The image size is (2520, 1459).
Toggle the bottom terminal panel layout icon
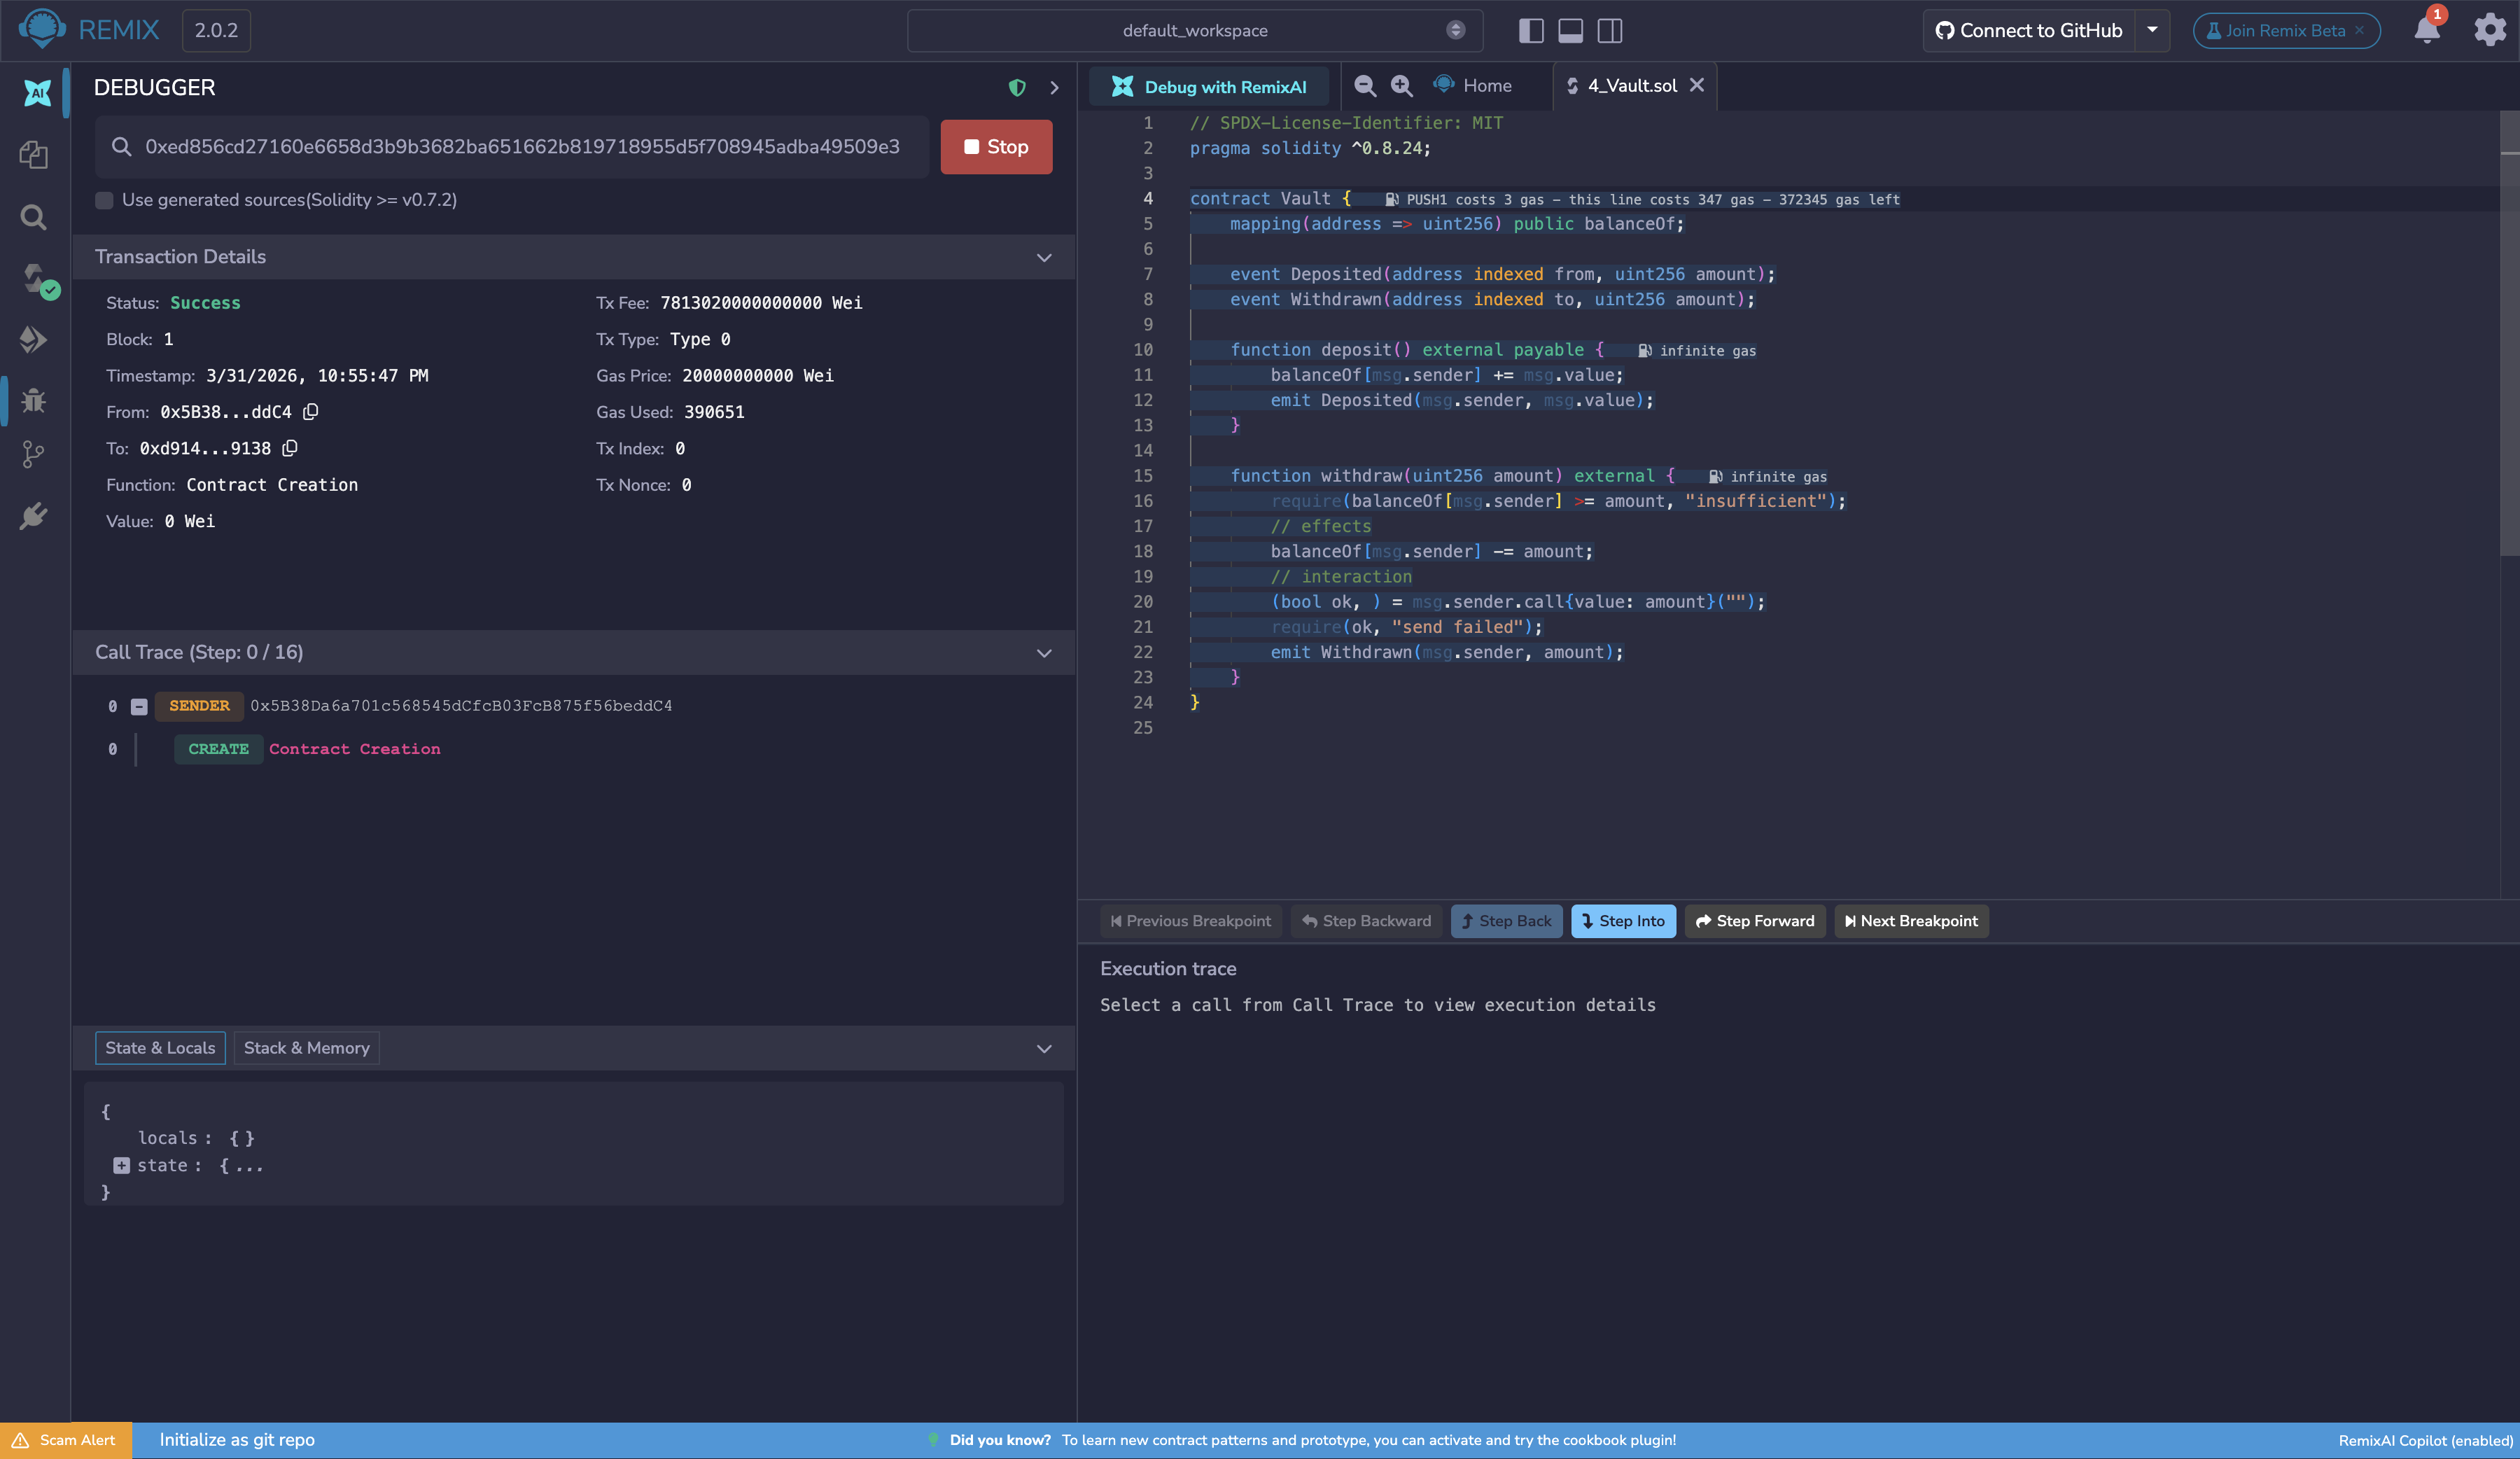click(1571, 31)
